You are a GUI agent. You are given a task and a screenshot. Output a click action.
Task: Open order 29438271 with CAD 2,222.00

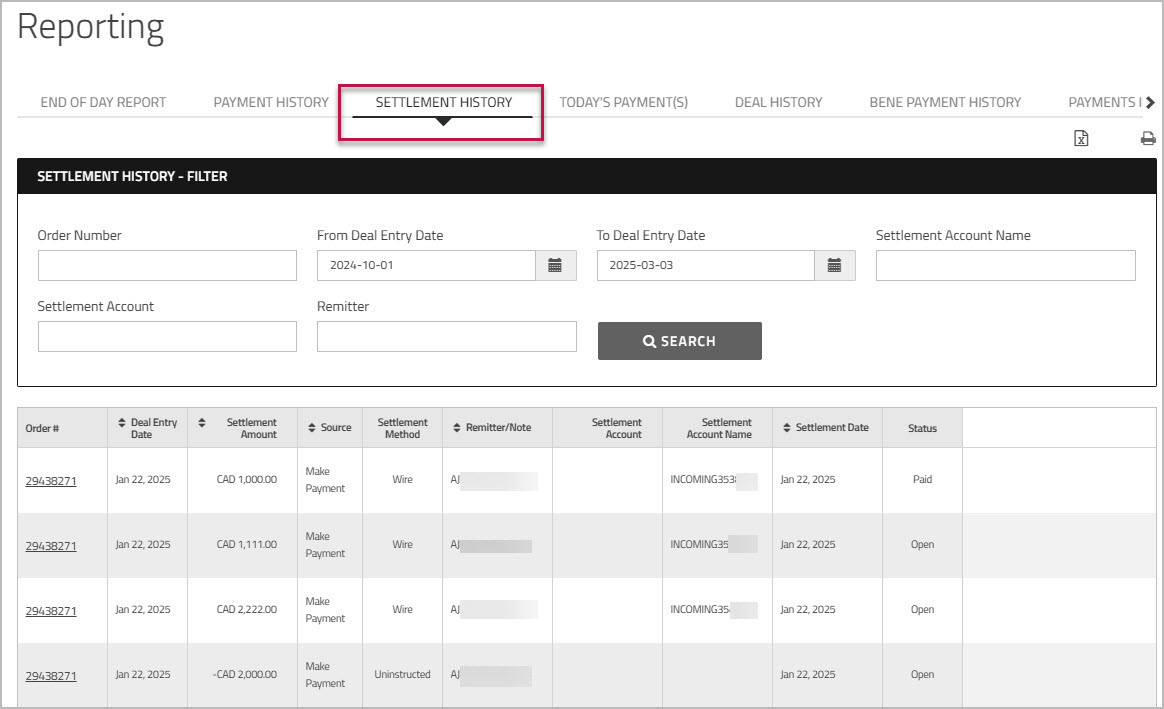(50, 611)
